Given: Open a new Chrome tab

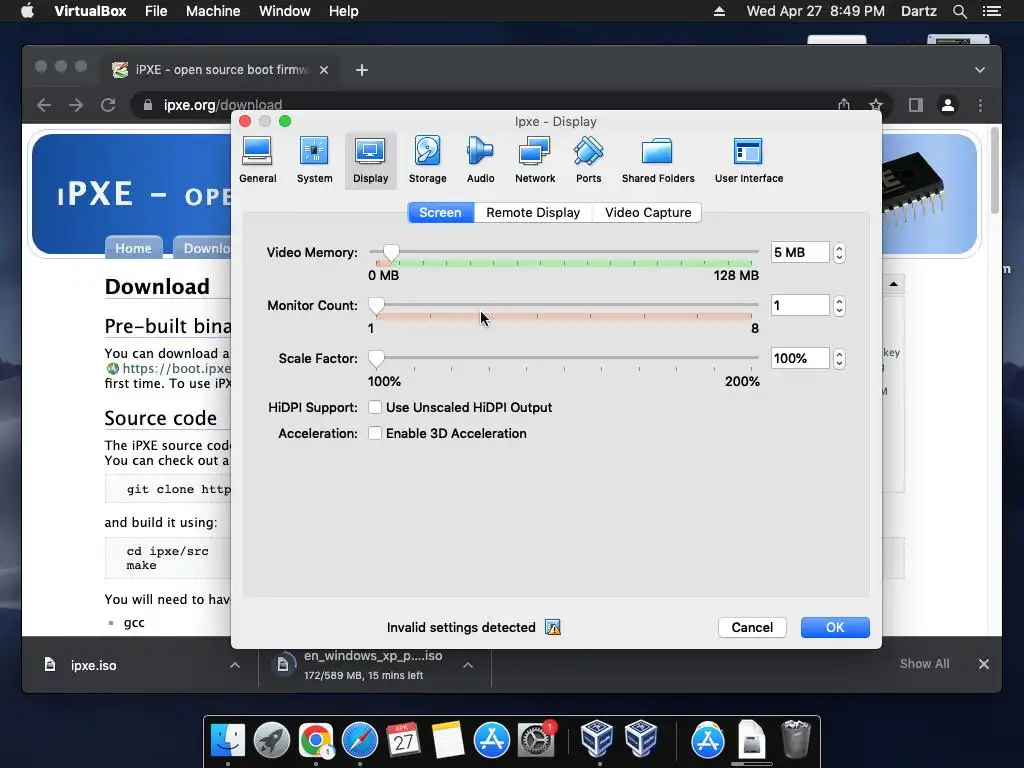Looking at the screenshot, I should [362, 70].
